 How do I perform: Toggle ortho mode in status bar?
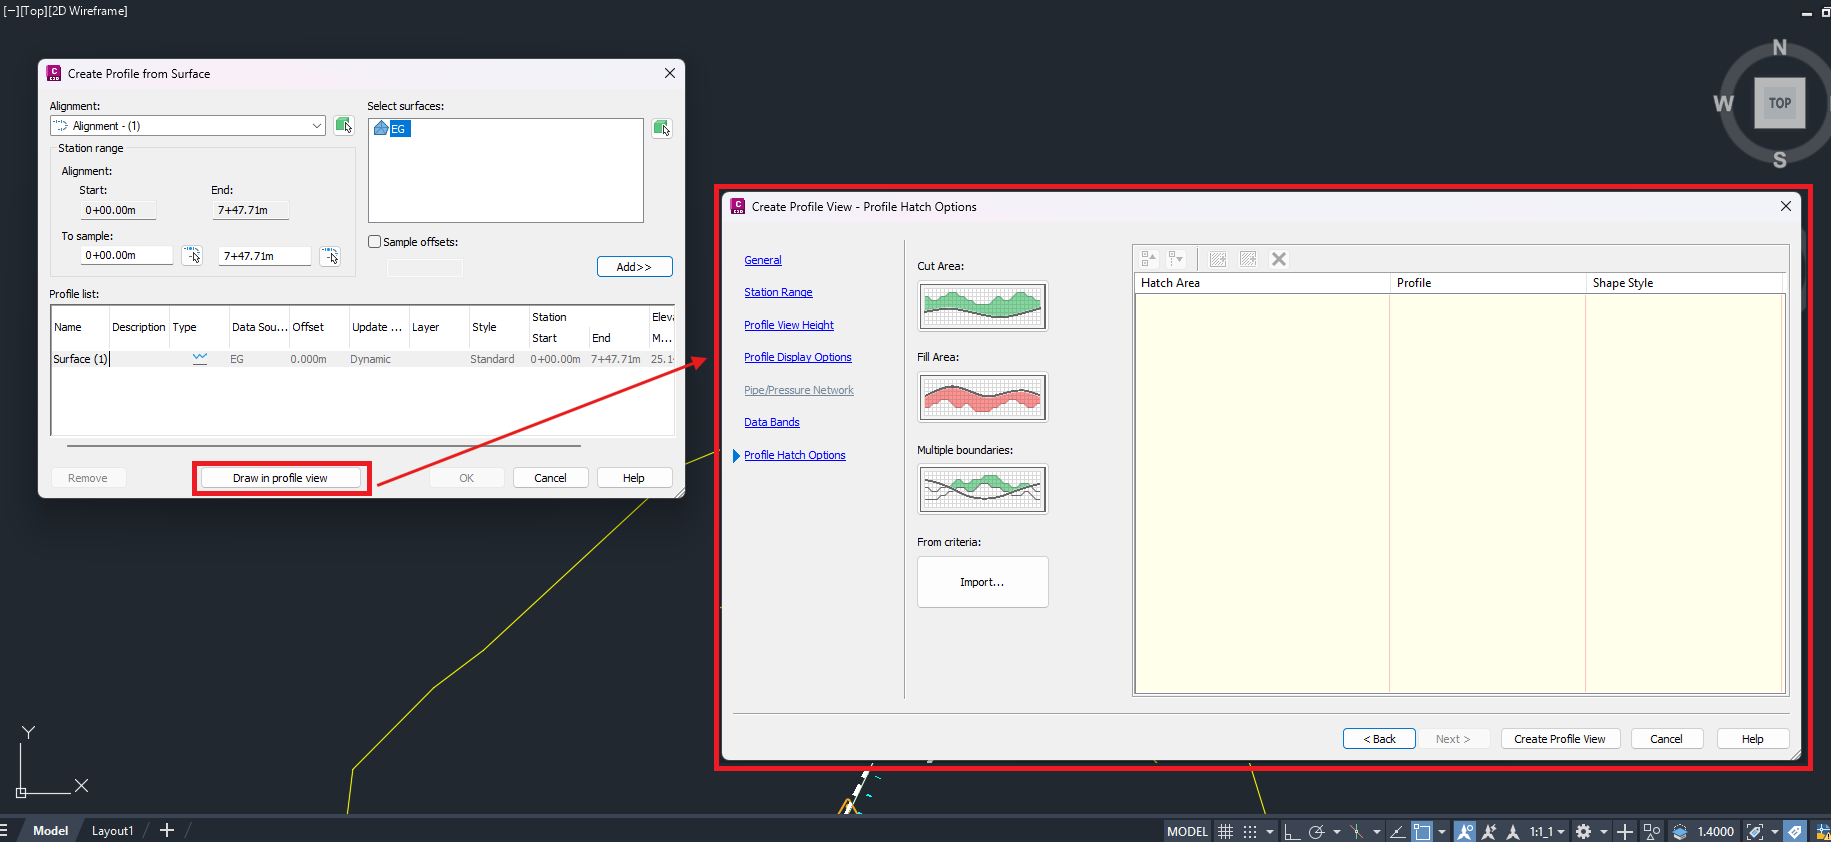(x=1291, y=831)
